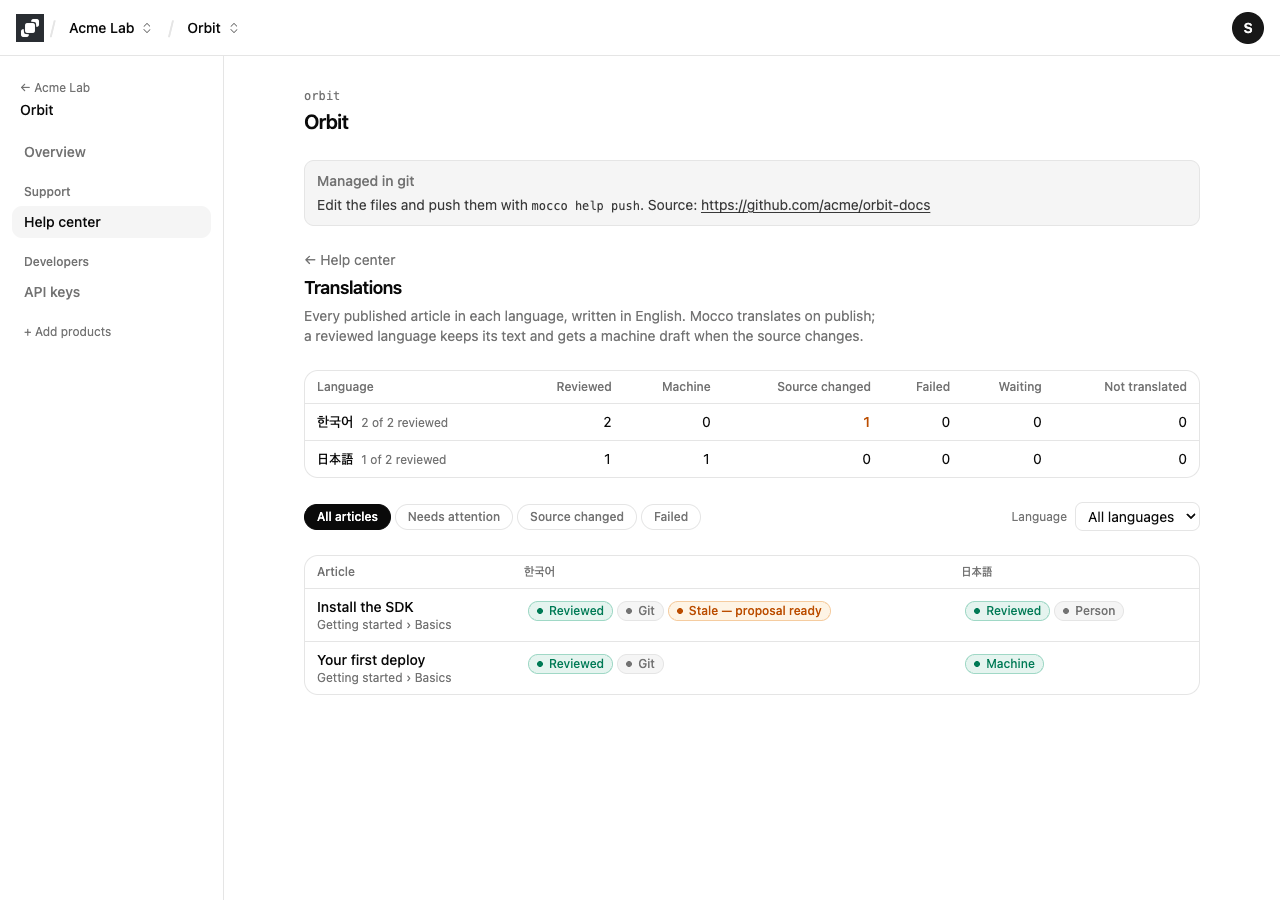Click the 한국어 language row name
This screenshot has width=1280, height=900.
click(335, 422)
